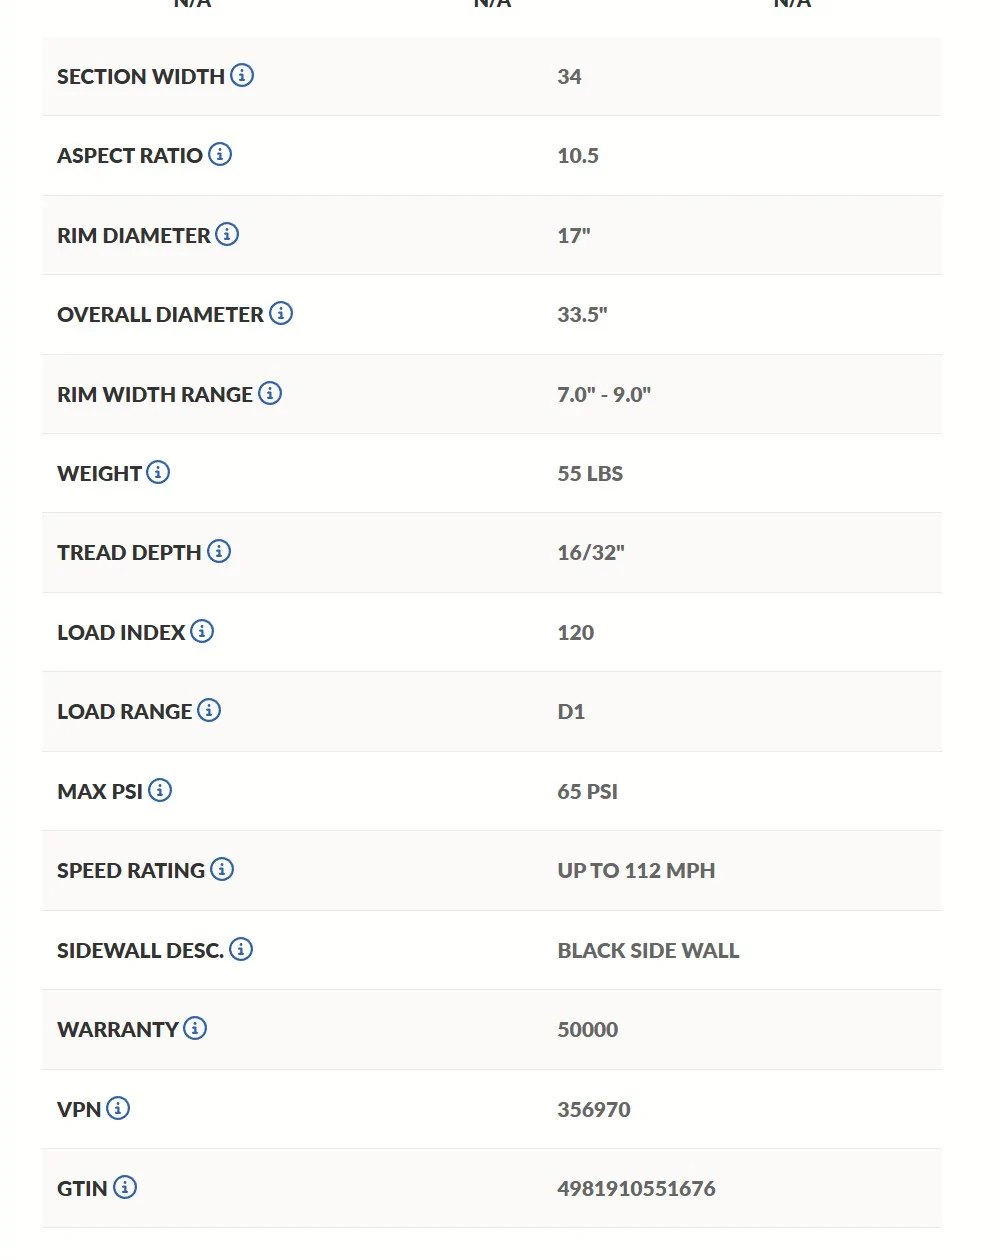The image size is (1000, 1260).
Task: Open the Section Width info icon
Action: pos(242,75)
